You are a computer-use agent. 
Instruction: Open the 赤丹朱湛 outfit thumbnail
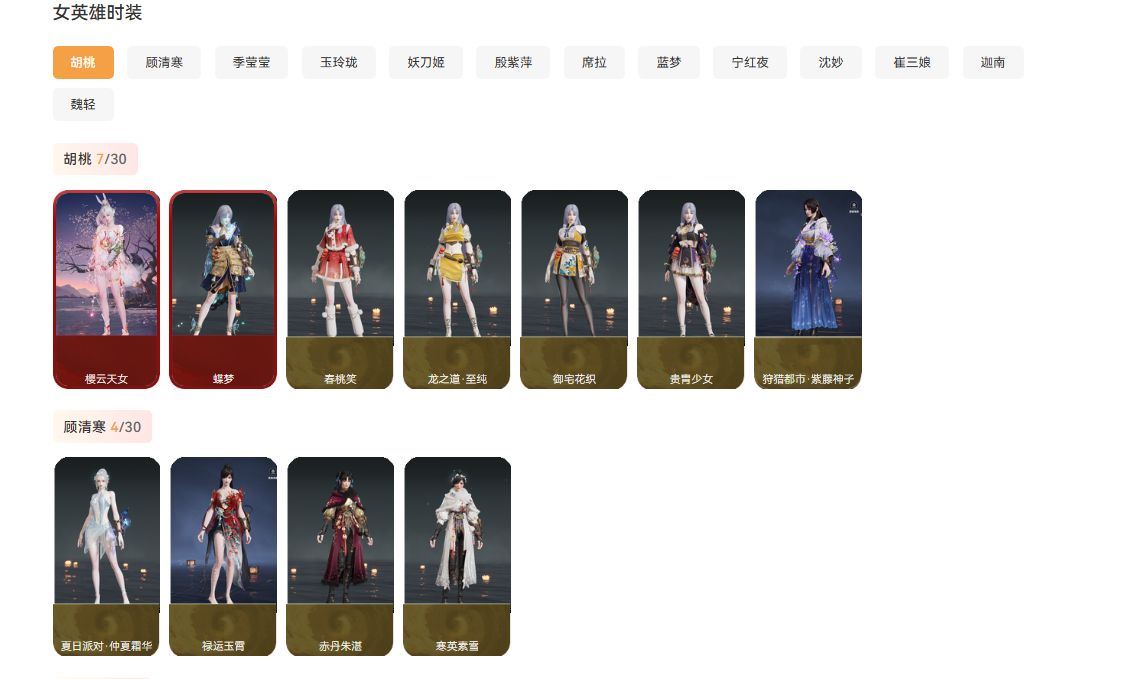tap(341, 556)
